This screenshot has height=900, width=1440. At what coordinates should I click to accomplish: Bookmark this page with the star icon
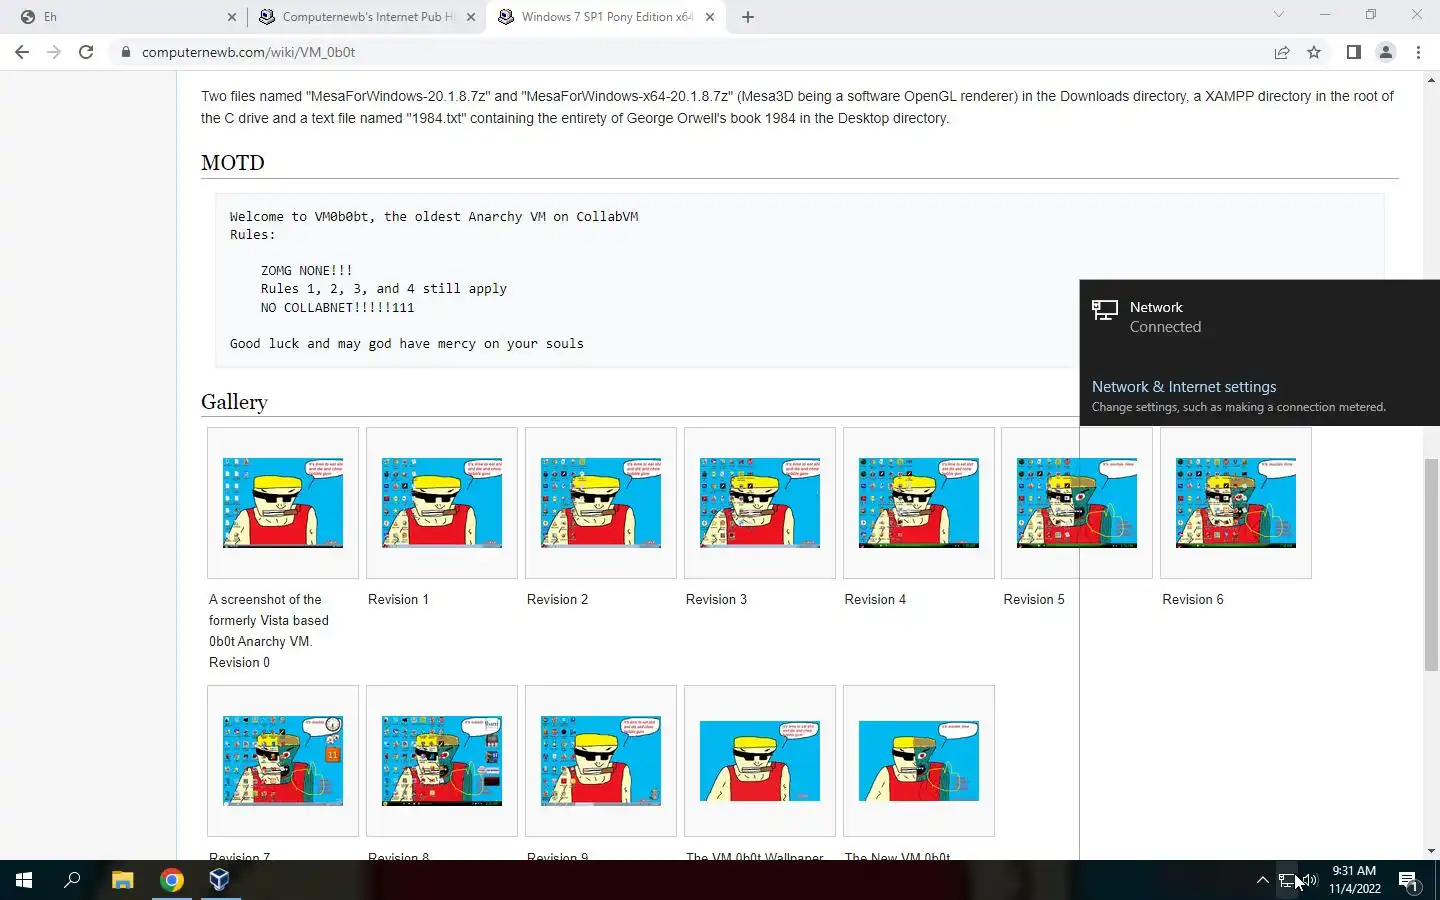point(1314,52)
